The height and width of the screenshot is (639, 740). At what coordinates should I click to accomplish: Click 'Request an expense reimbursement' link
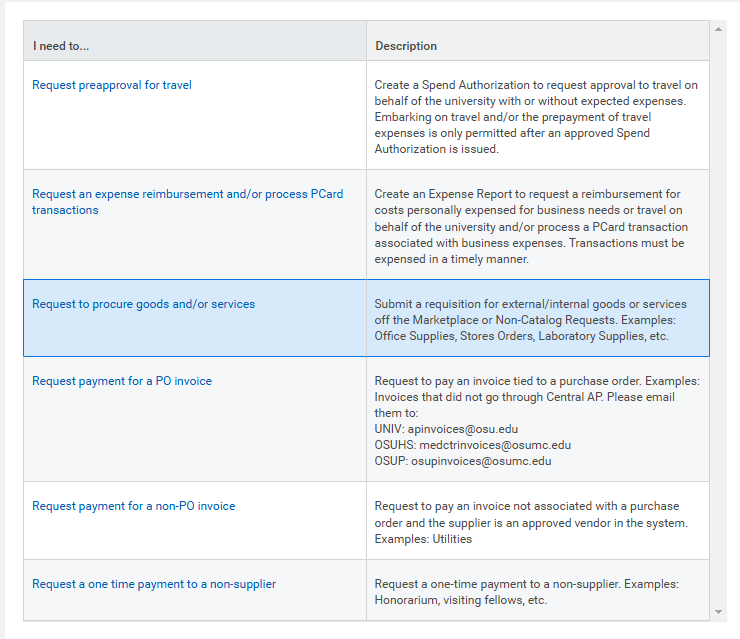(187, 194)
